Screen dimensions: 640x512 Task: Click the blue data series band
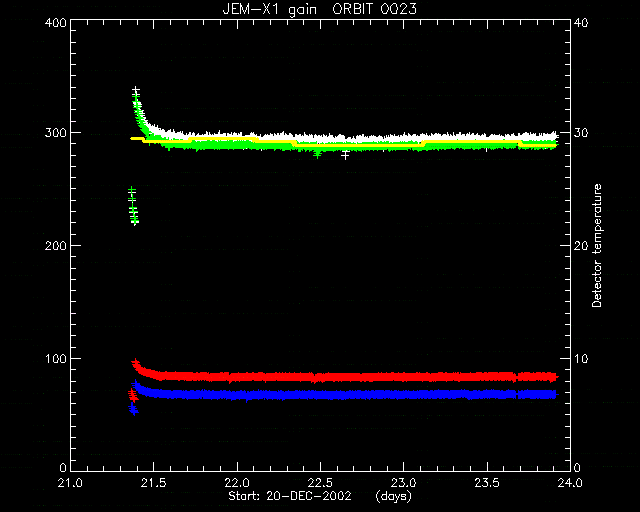point(347,395)
